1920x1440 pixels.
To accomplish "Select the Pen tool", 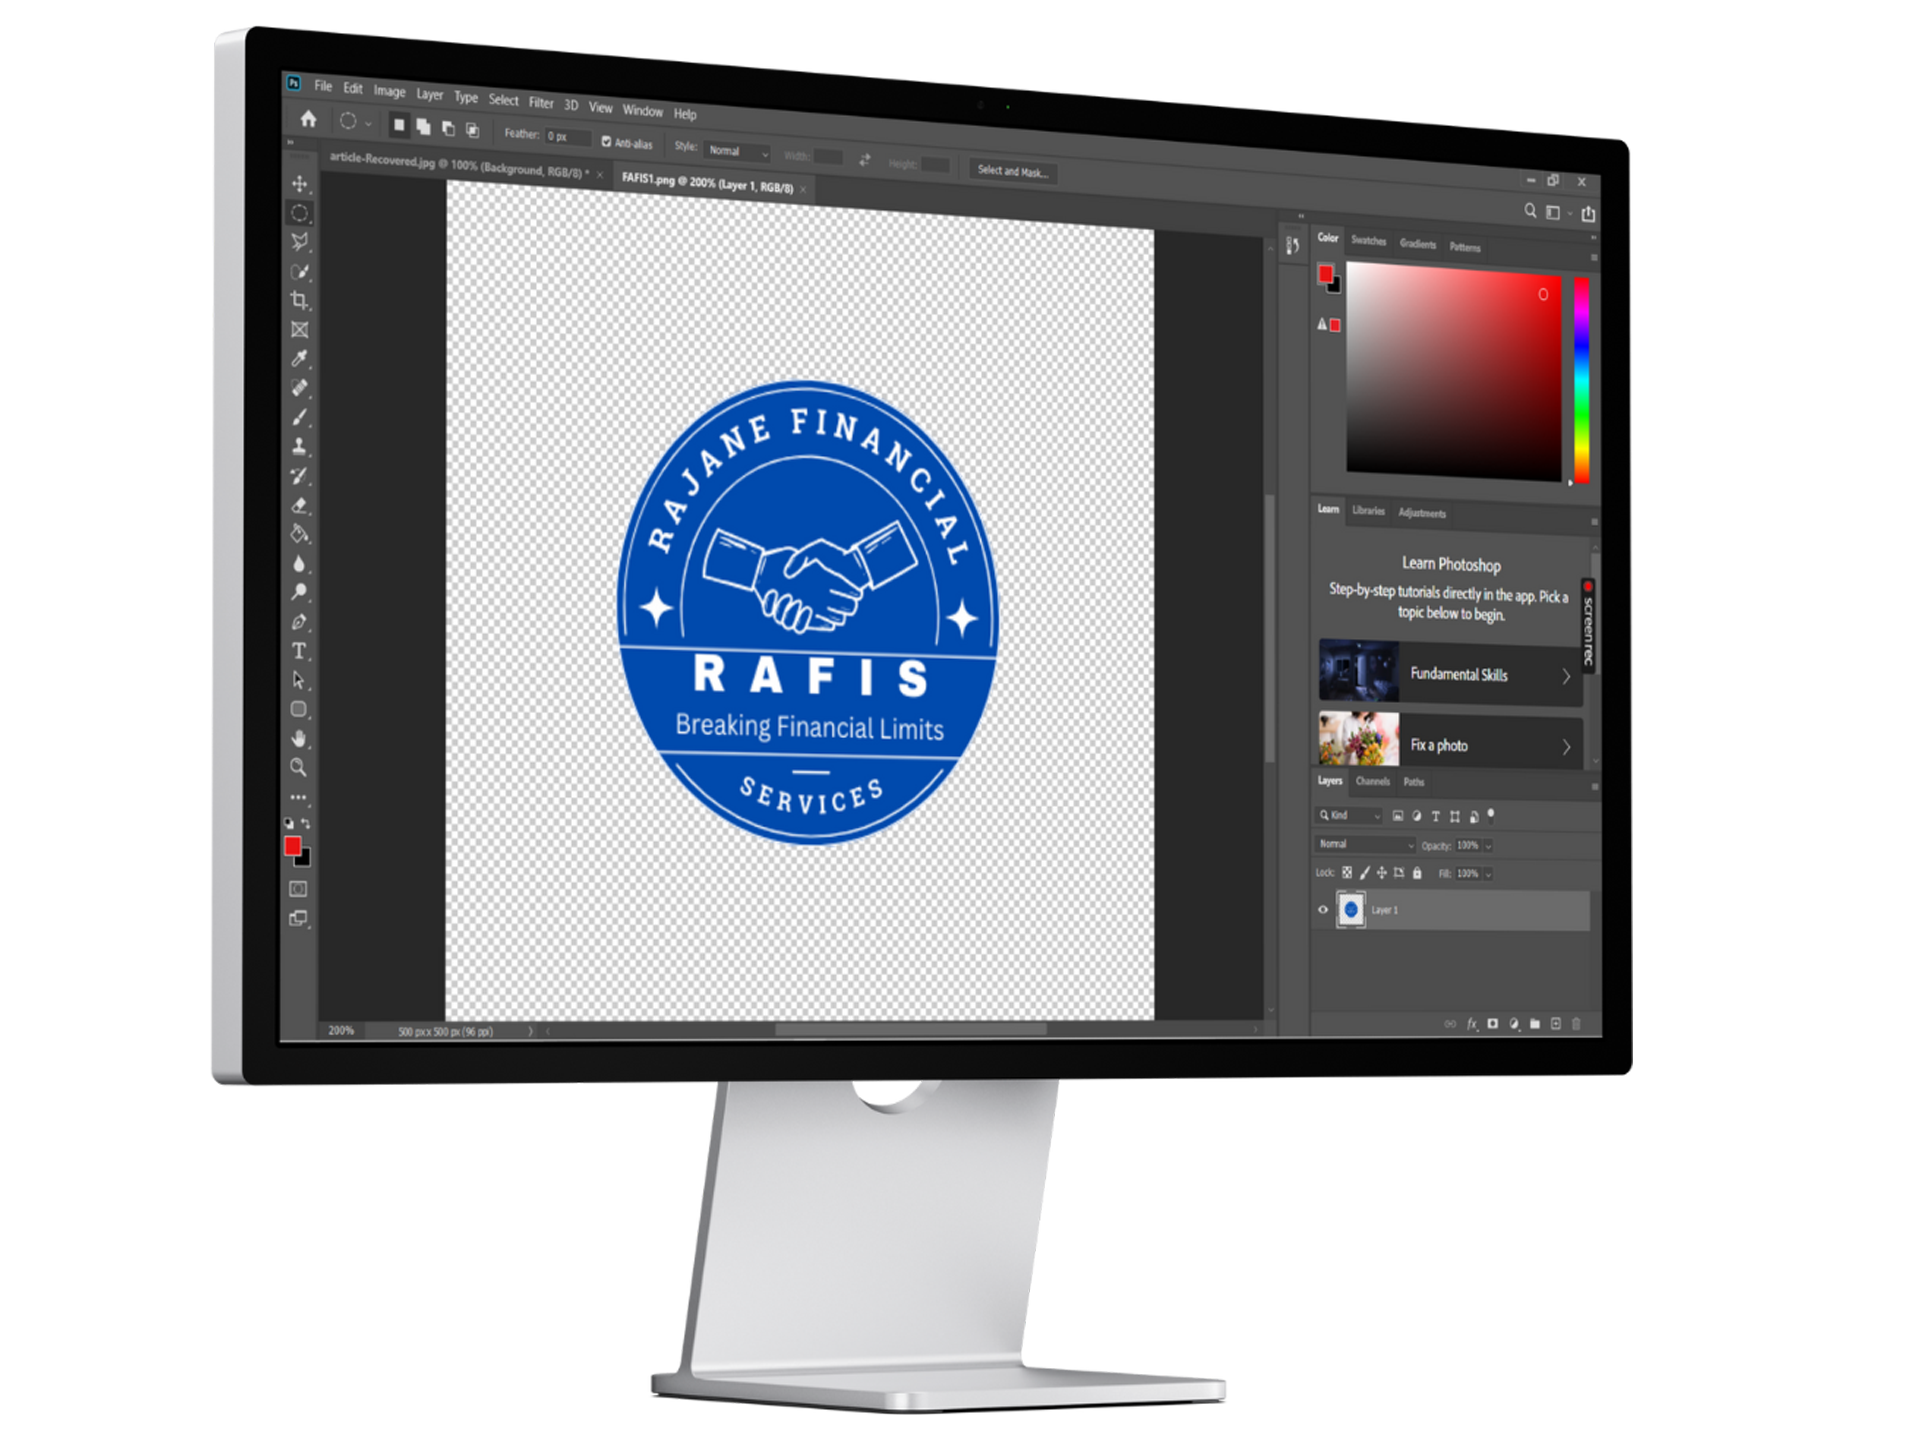I will tap(299, 622).
